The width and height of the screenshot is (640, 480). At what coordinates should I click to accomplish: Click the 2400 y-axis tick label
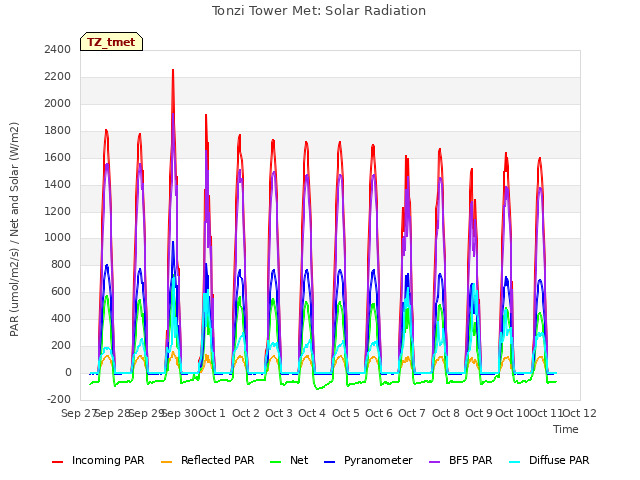(x=58, y=49)
